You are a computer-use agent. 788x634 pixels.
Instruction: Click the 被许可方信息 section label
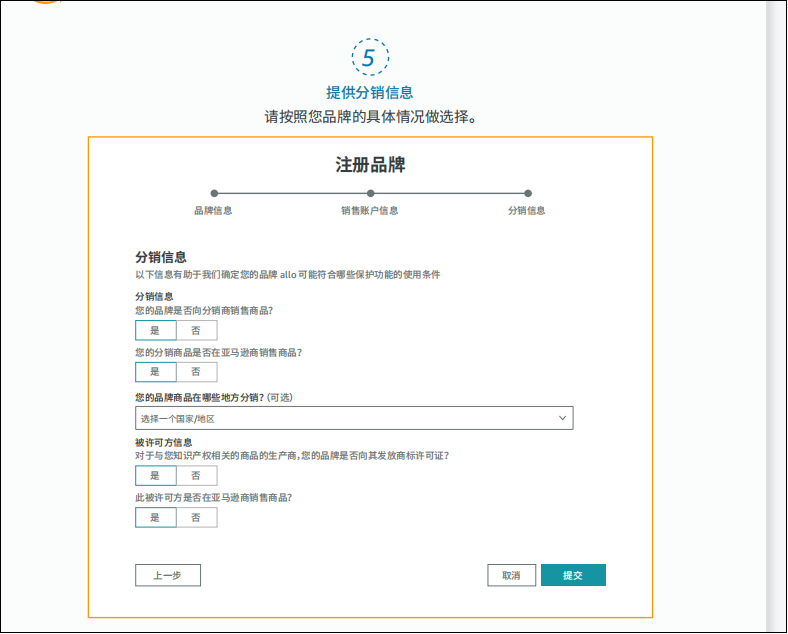pos(163,443)
